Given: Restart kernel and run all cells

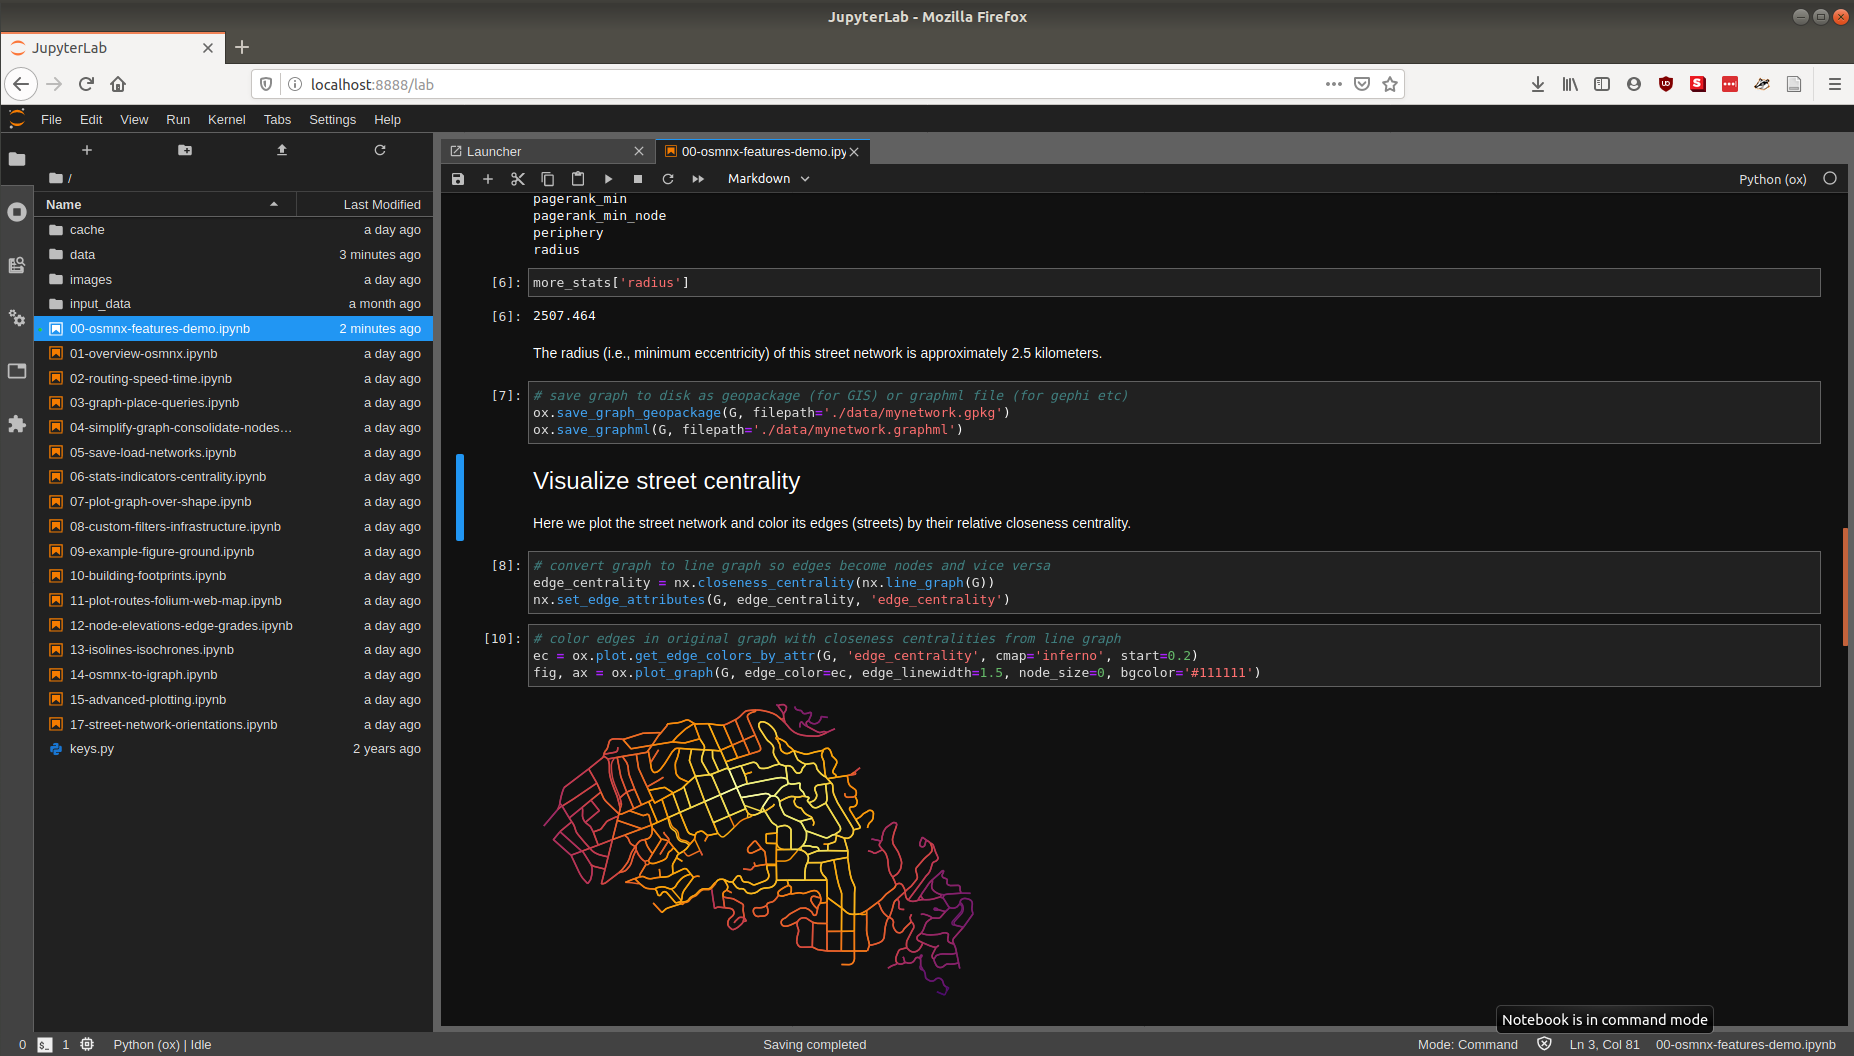Looking at the screenshot, I should [698, 179].
